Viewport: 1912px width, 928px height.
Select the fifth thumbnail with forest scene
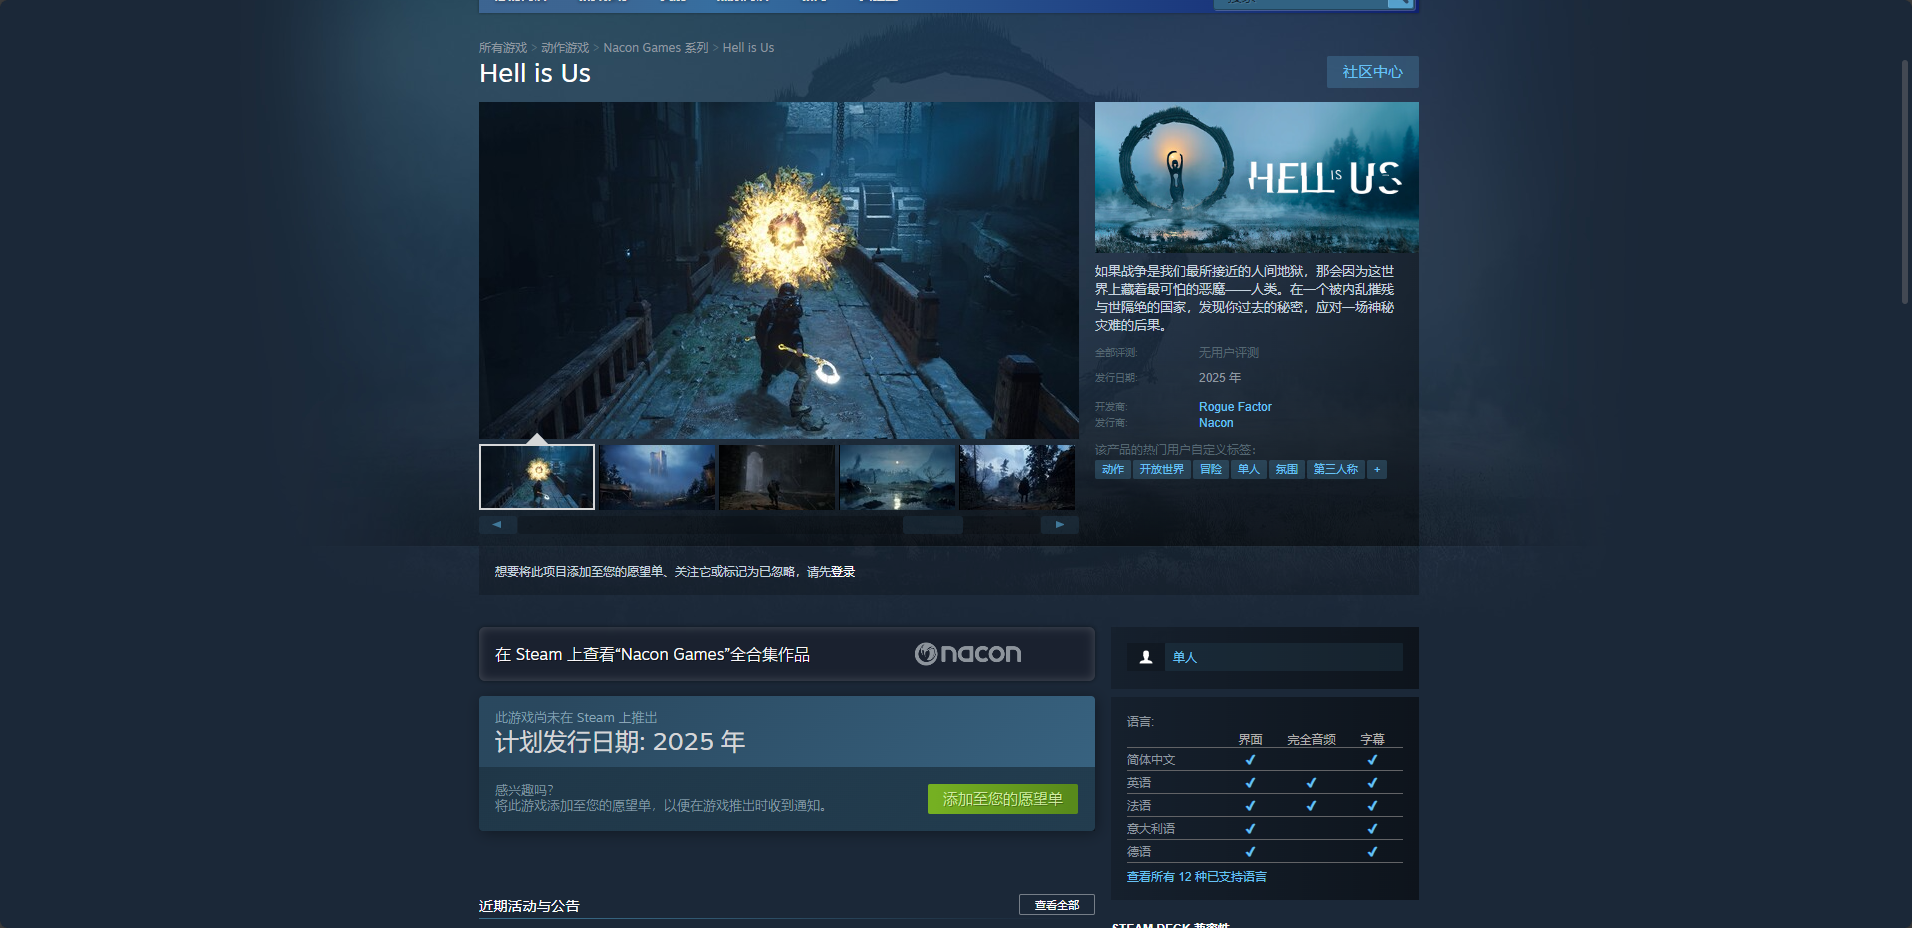point(1017,477)
